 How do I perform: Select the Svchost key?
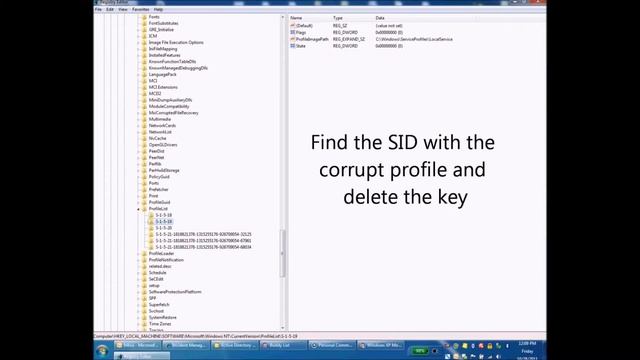(156, 311)
